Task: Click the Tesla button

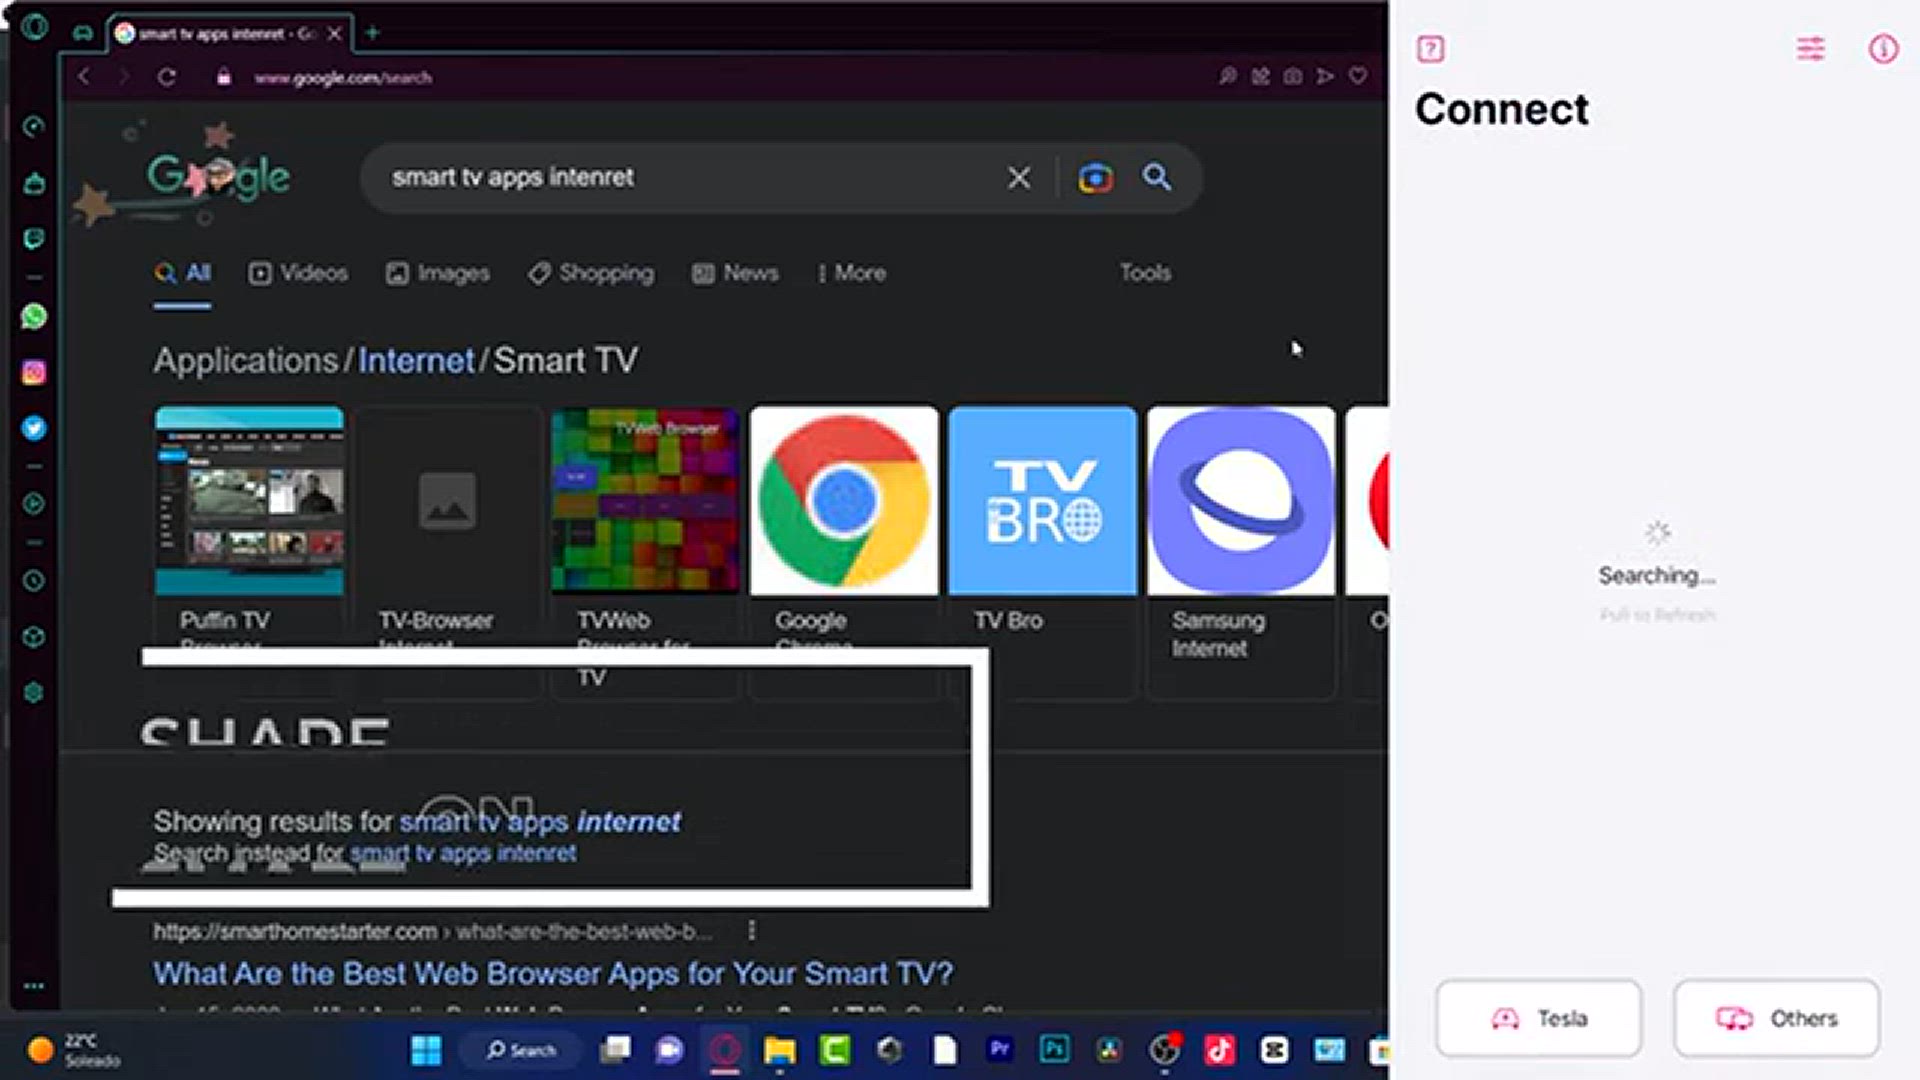Action: 1539,1018
